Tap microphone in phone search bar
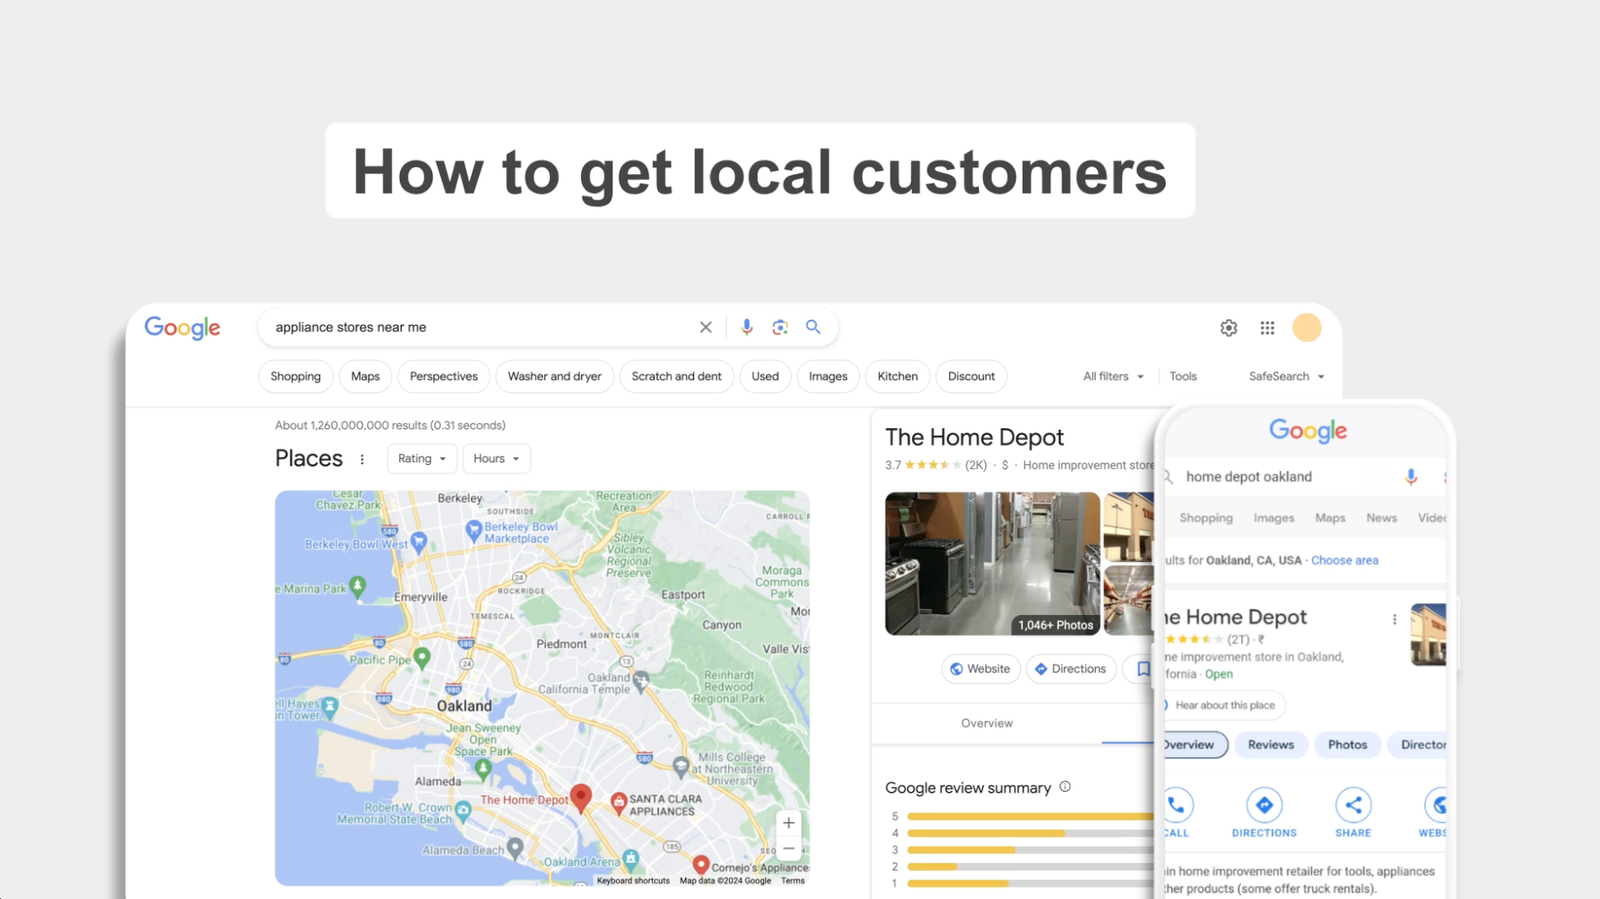Image resolution: width=1600 pixels, height=899 pixels. click(x=1411, y=477)
